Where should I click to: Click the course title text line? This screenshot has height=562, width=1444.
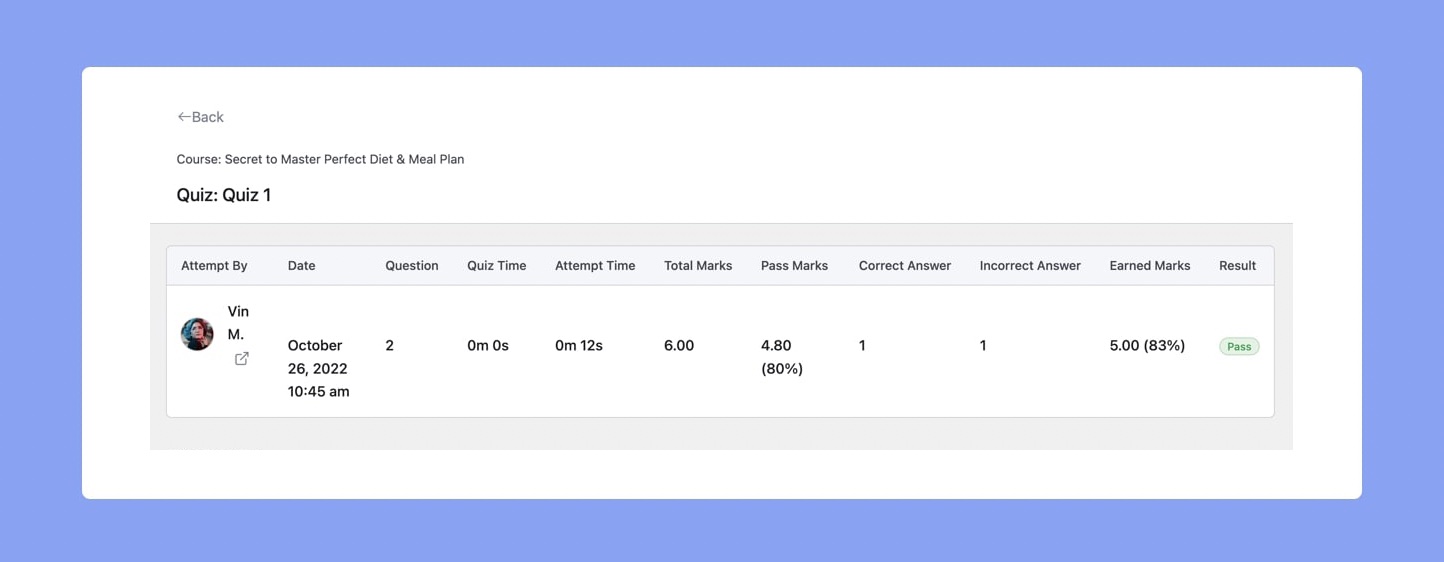pyautogui.click(x=320, y=159)
